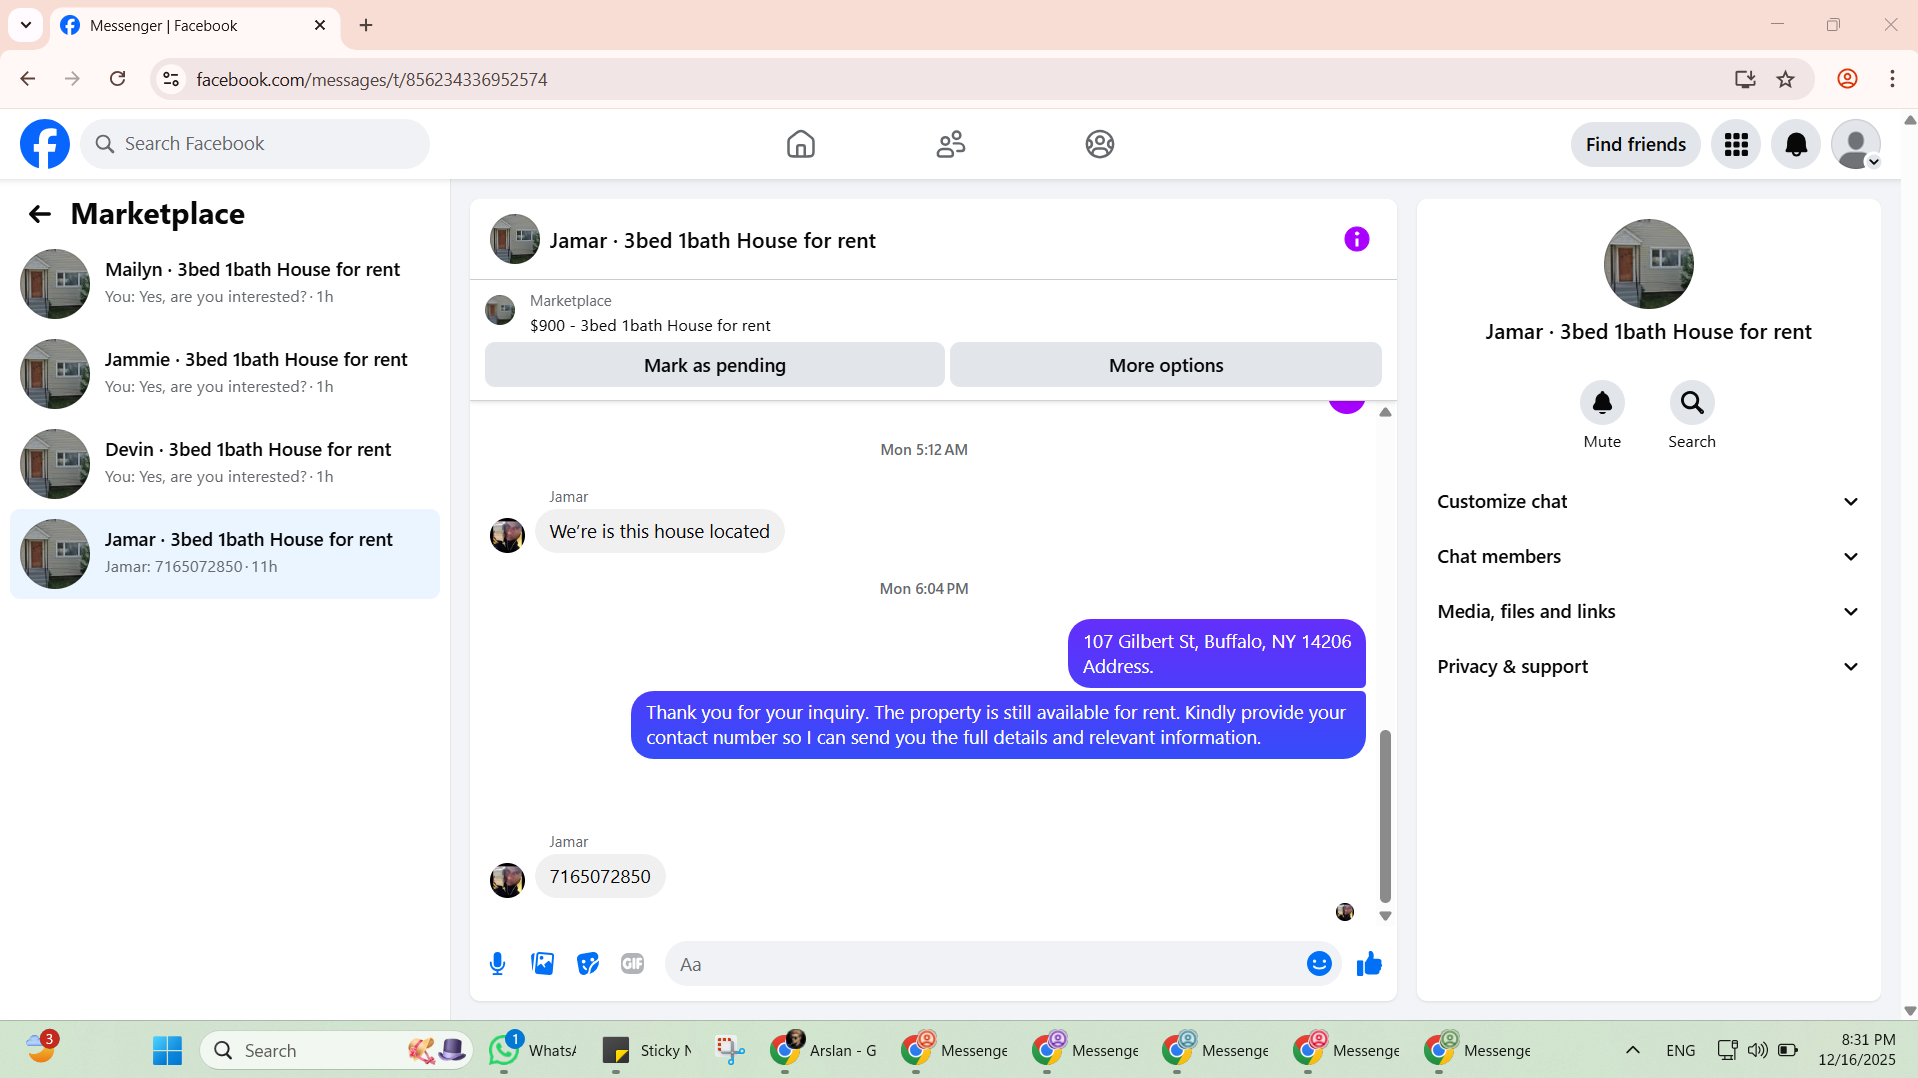Screen dimensions: 1918x1078
Task: Record a voice clip with microphone icon
Action: click(x=497, y=964)
